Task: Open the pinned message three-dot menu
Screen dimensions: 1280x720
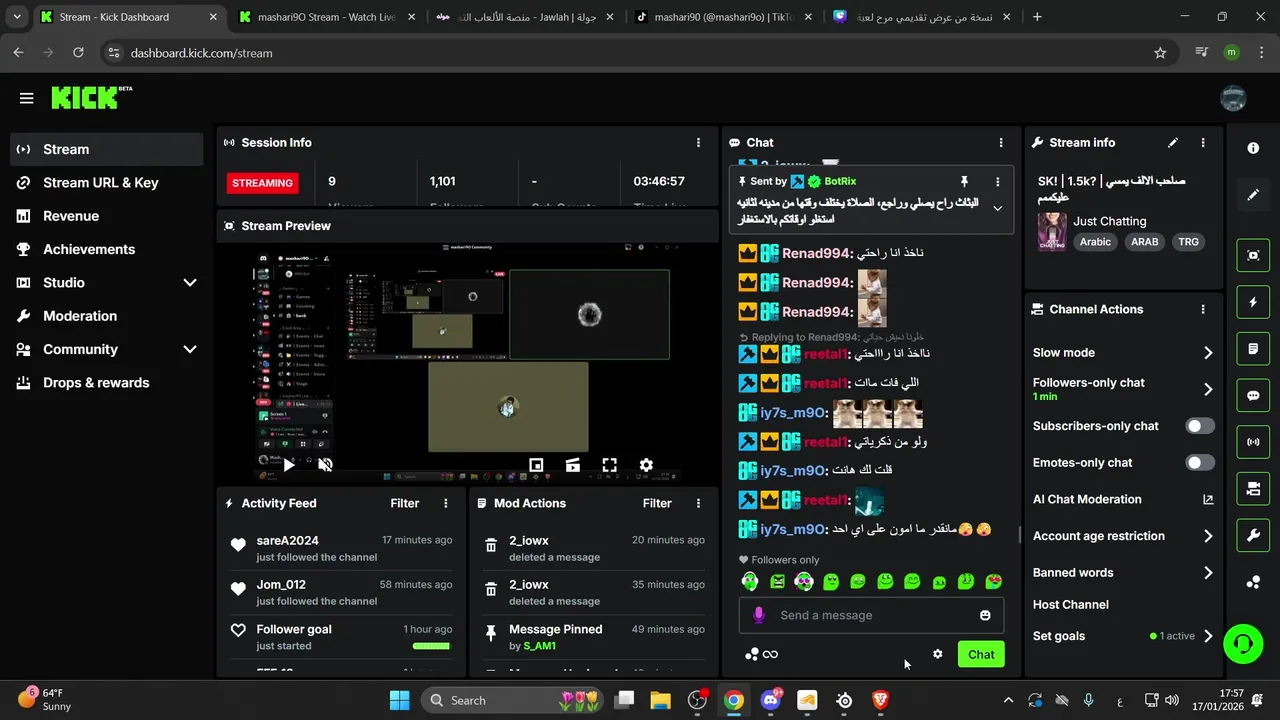Action: click(x=997, y=182)
